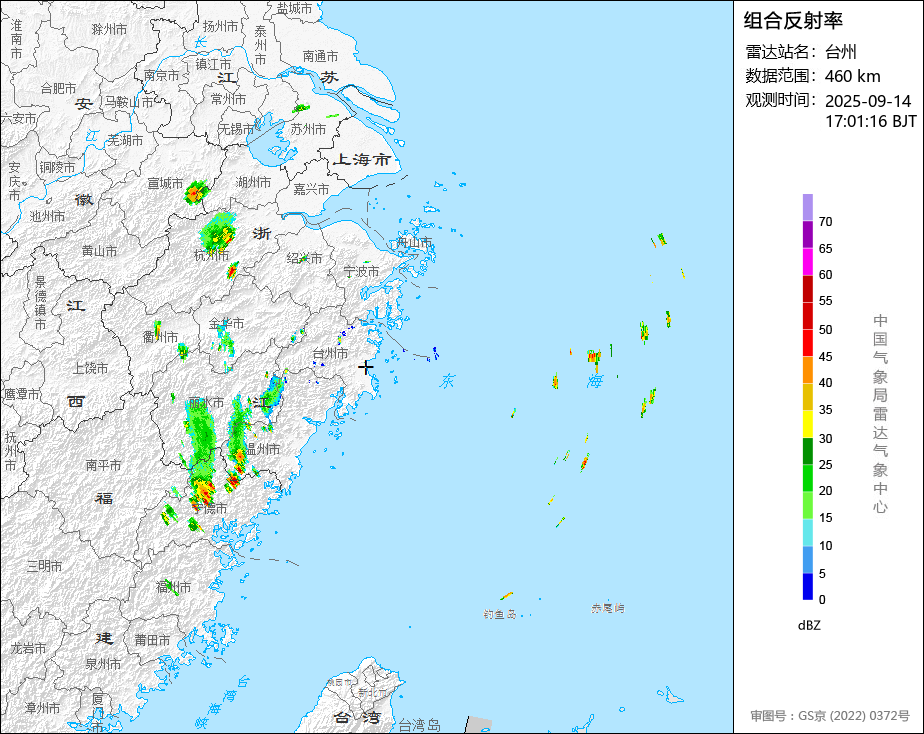
Task: Click the 镇江市 city label
Action: tap(213, 64)
